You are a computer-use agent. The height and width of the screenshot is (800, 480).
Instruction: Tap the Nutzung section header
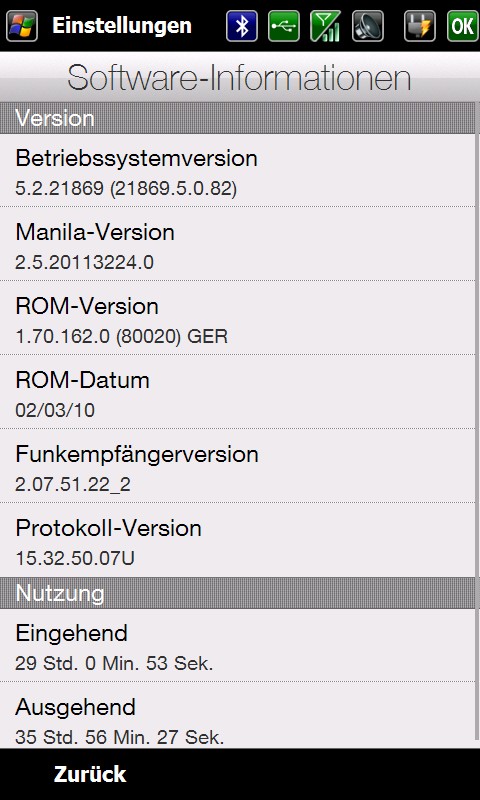click(238, 593)
